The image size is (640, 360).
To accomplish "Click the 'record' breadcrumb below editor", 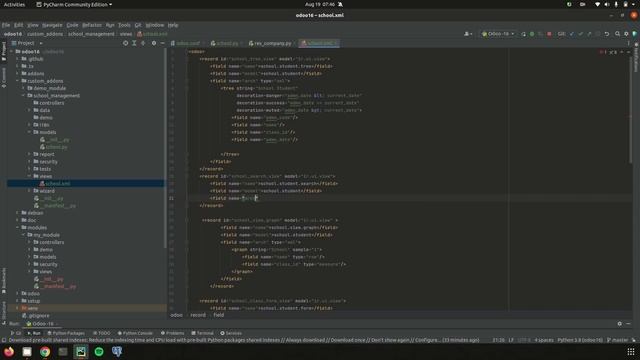I will [x=198, y=315].
